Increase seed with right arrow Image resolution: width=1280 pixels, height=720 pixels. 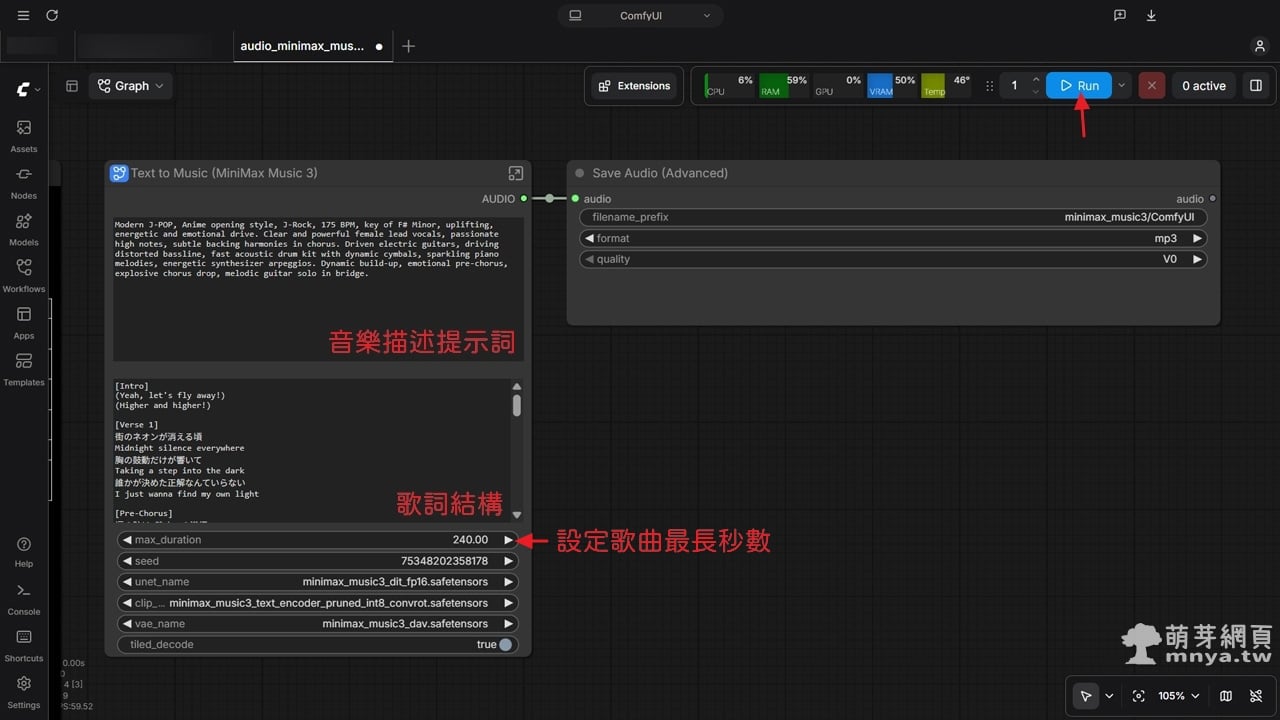coord(508,561)
